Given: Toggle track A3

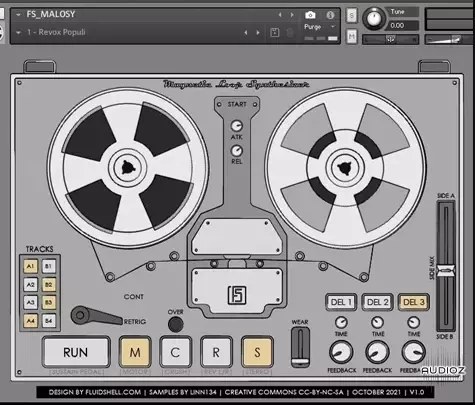Looking at the screenshot, I should [30, 302].
